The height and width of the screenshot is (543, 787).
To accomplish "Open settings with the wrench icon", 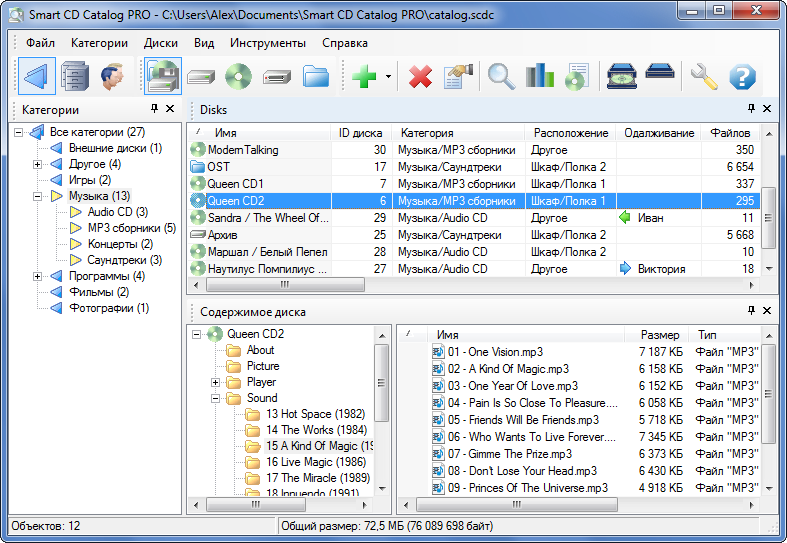I will click(x=704, y=76).
